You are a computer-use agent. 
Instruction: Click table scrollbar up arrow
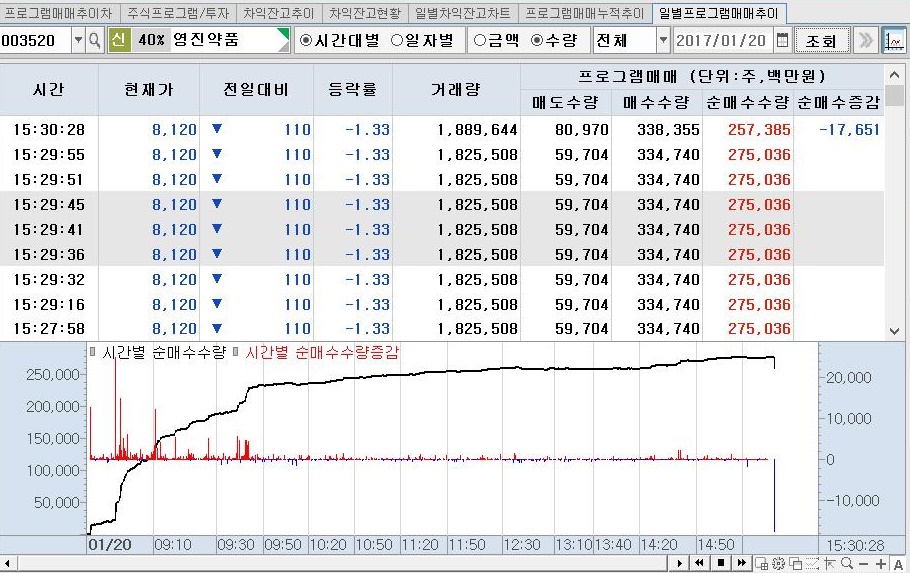click(894, 75)
